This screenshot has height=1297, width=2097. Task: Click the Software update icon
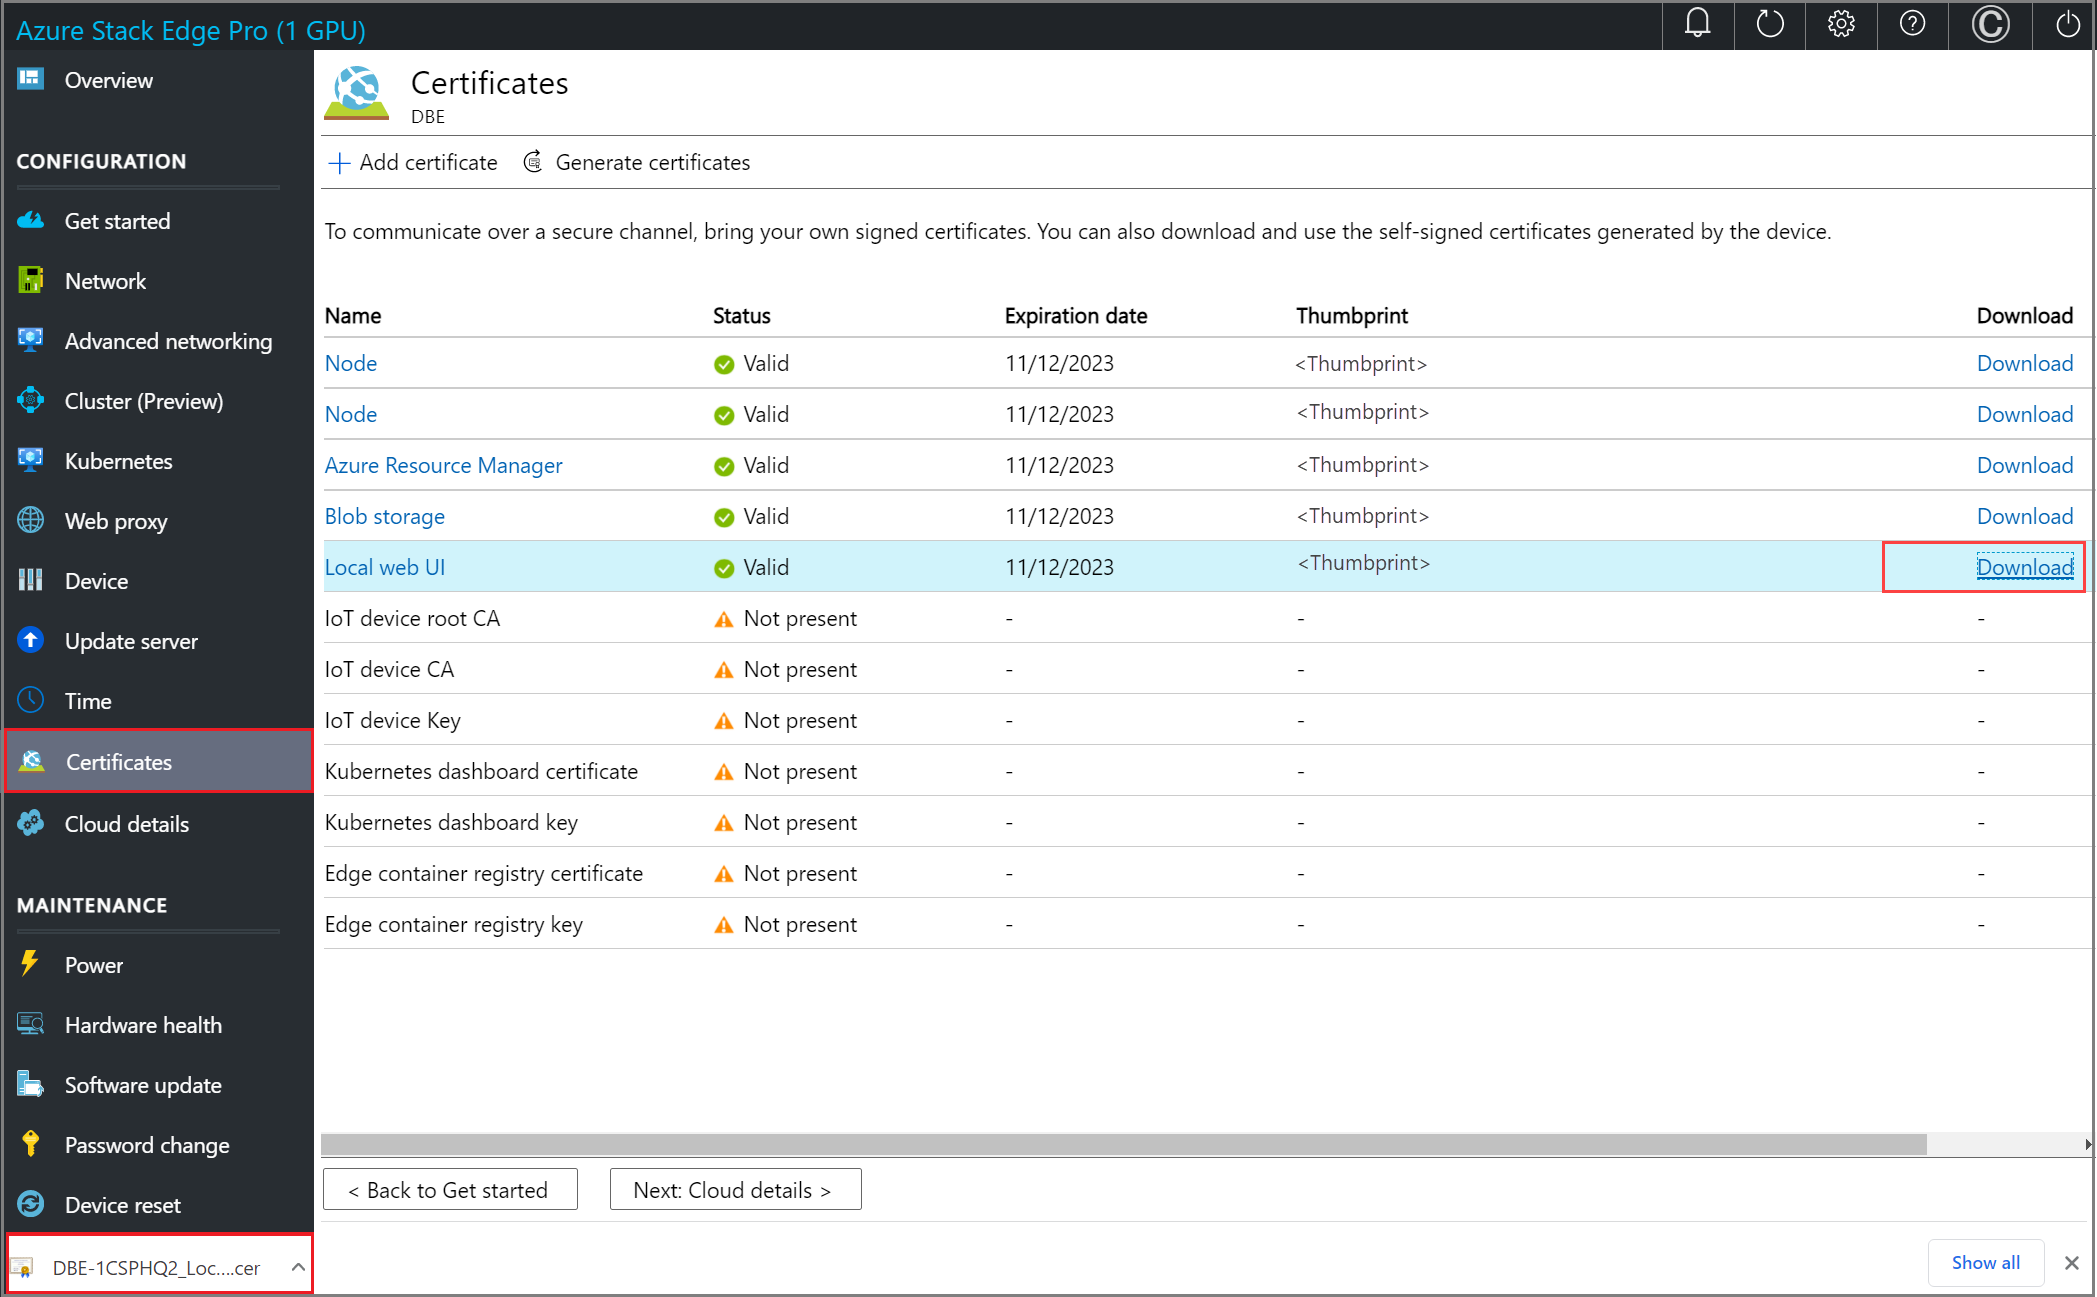33,1084
